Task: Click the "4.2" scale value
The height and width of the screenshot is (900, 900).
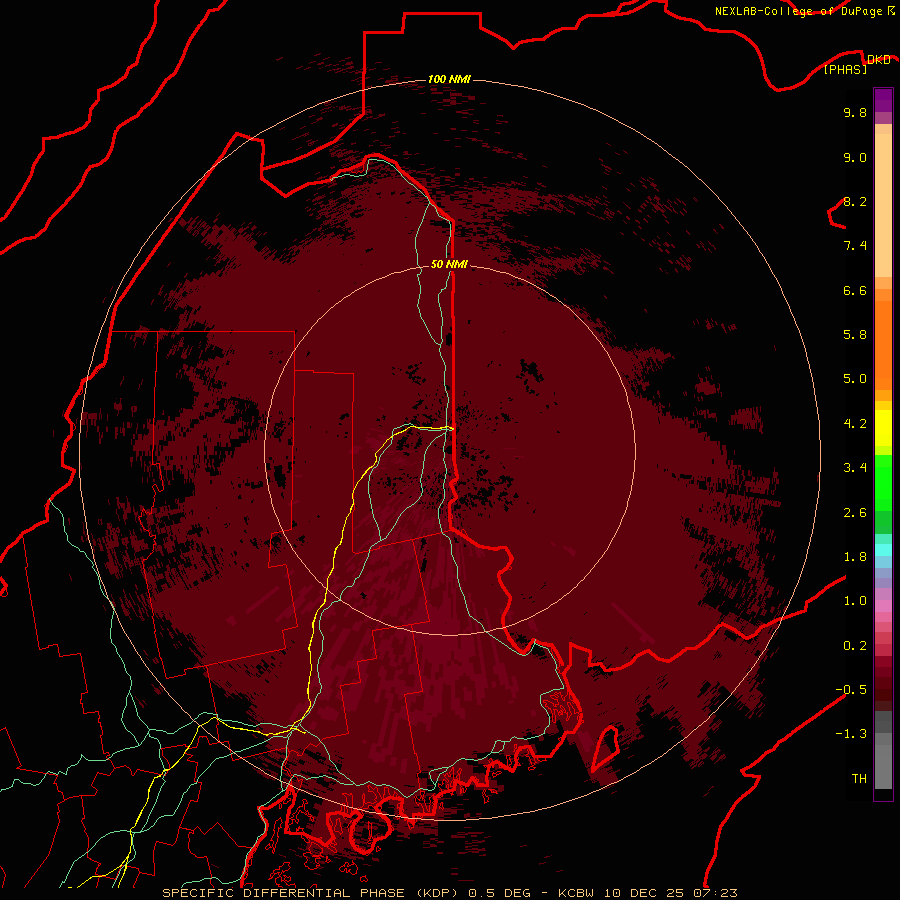Action: pos(855,424)
